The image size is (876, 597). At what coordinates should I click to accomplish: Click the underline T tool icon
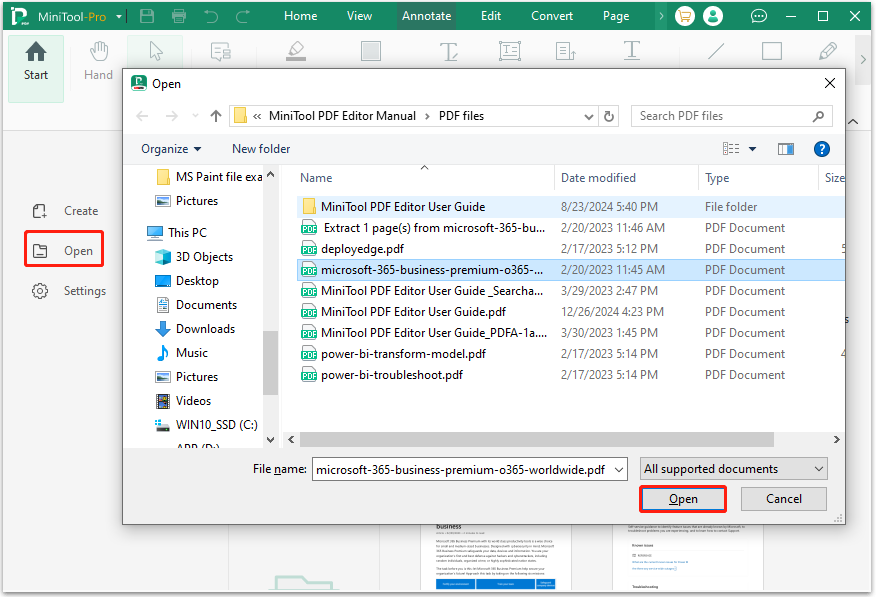click(631, 50)
